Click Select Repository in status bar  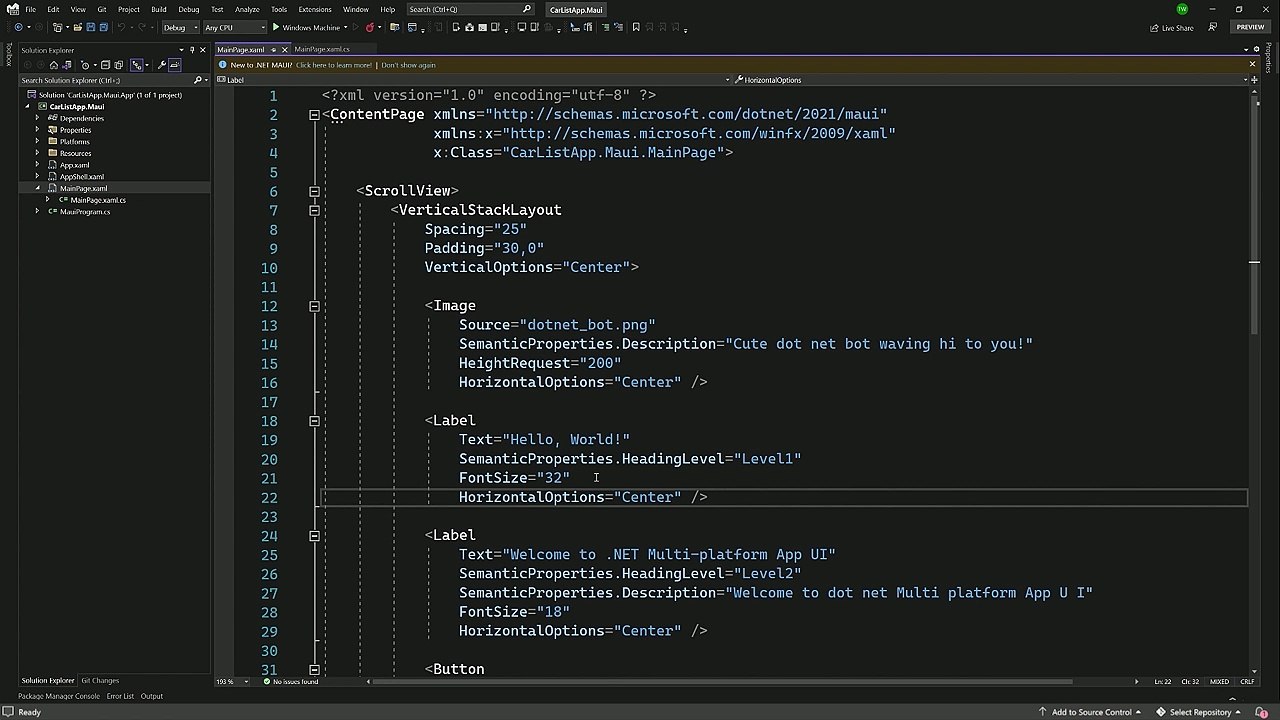[x=1200, y=712]
